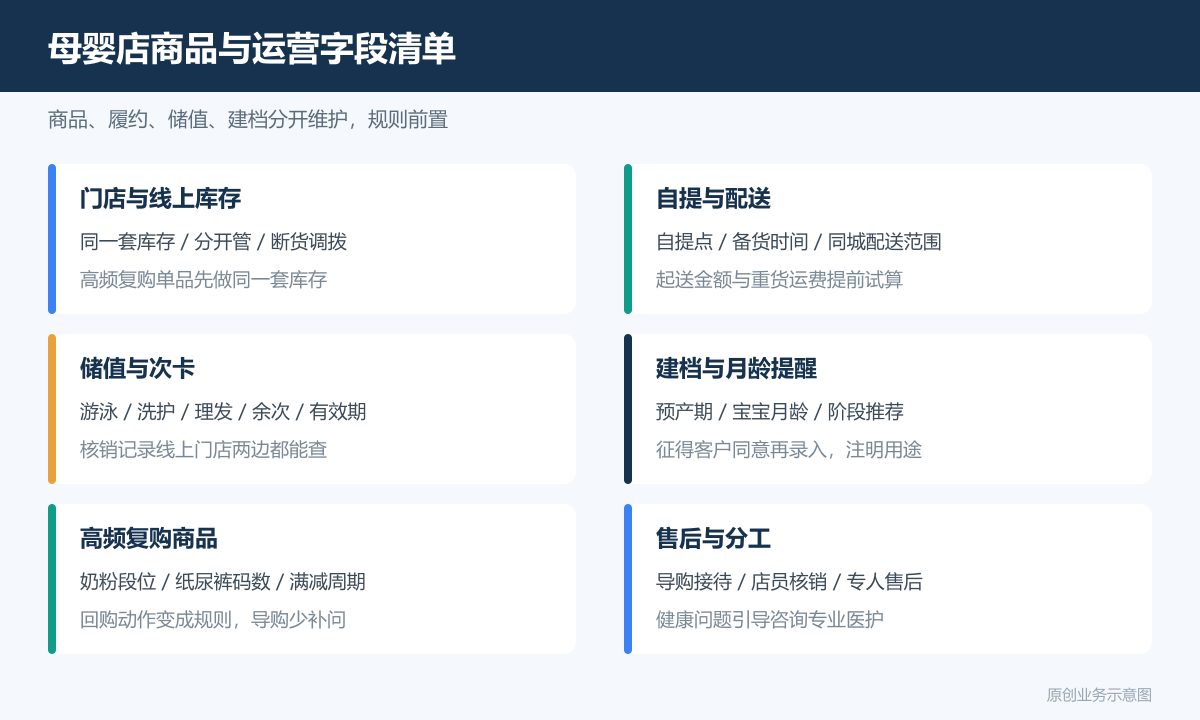Click the line 同一套库存 / 分开管 / 断货调拨
The width and height of the screenshot is (1200, 720).
click(x=213, y=242)
